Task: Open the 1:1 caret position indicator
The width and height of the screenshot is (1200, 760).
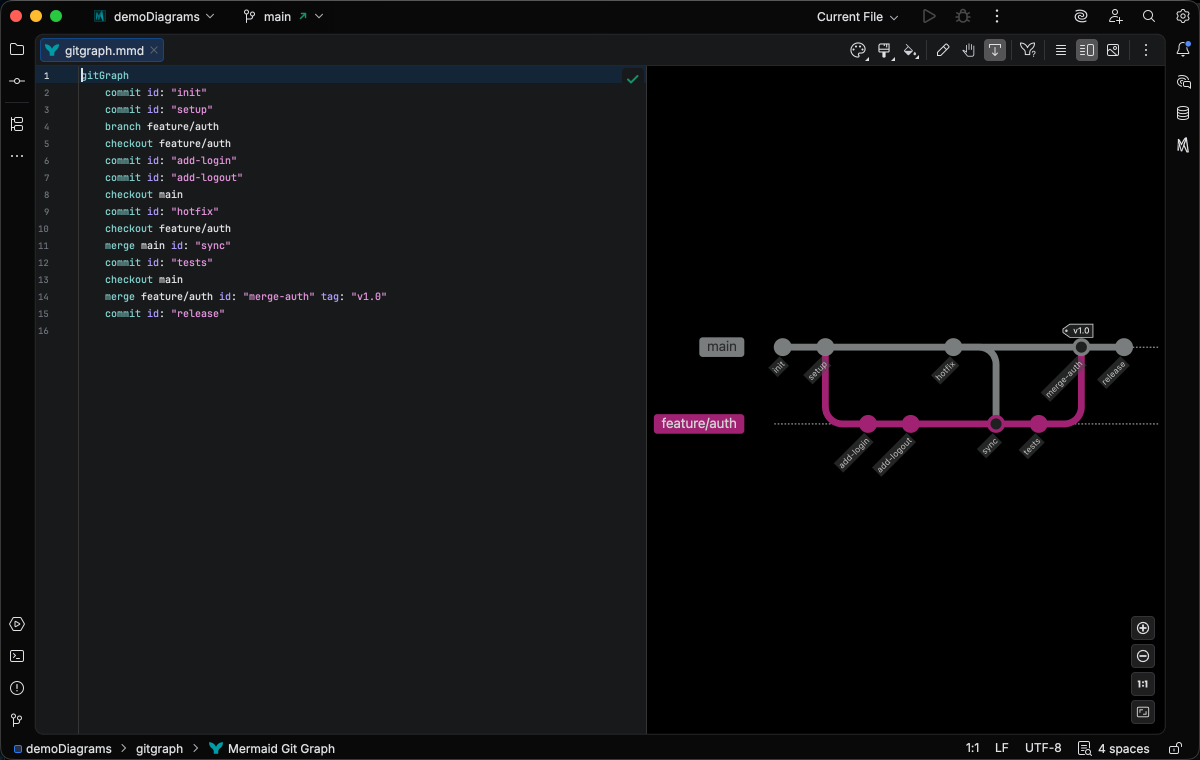Action: click(972, 748)
